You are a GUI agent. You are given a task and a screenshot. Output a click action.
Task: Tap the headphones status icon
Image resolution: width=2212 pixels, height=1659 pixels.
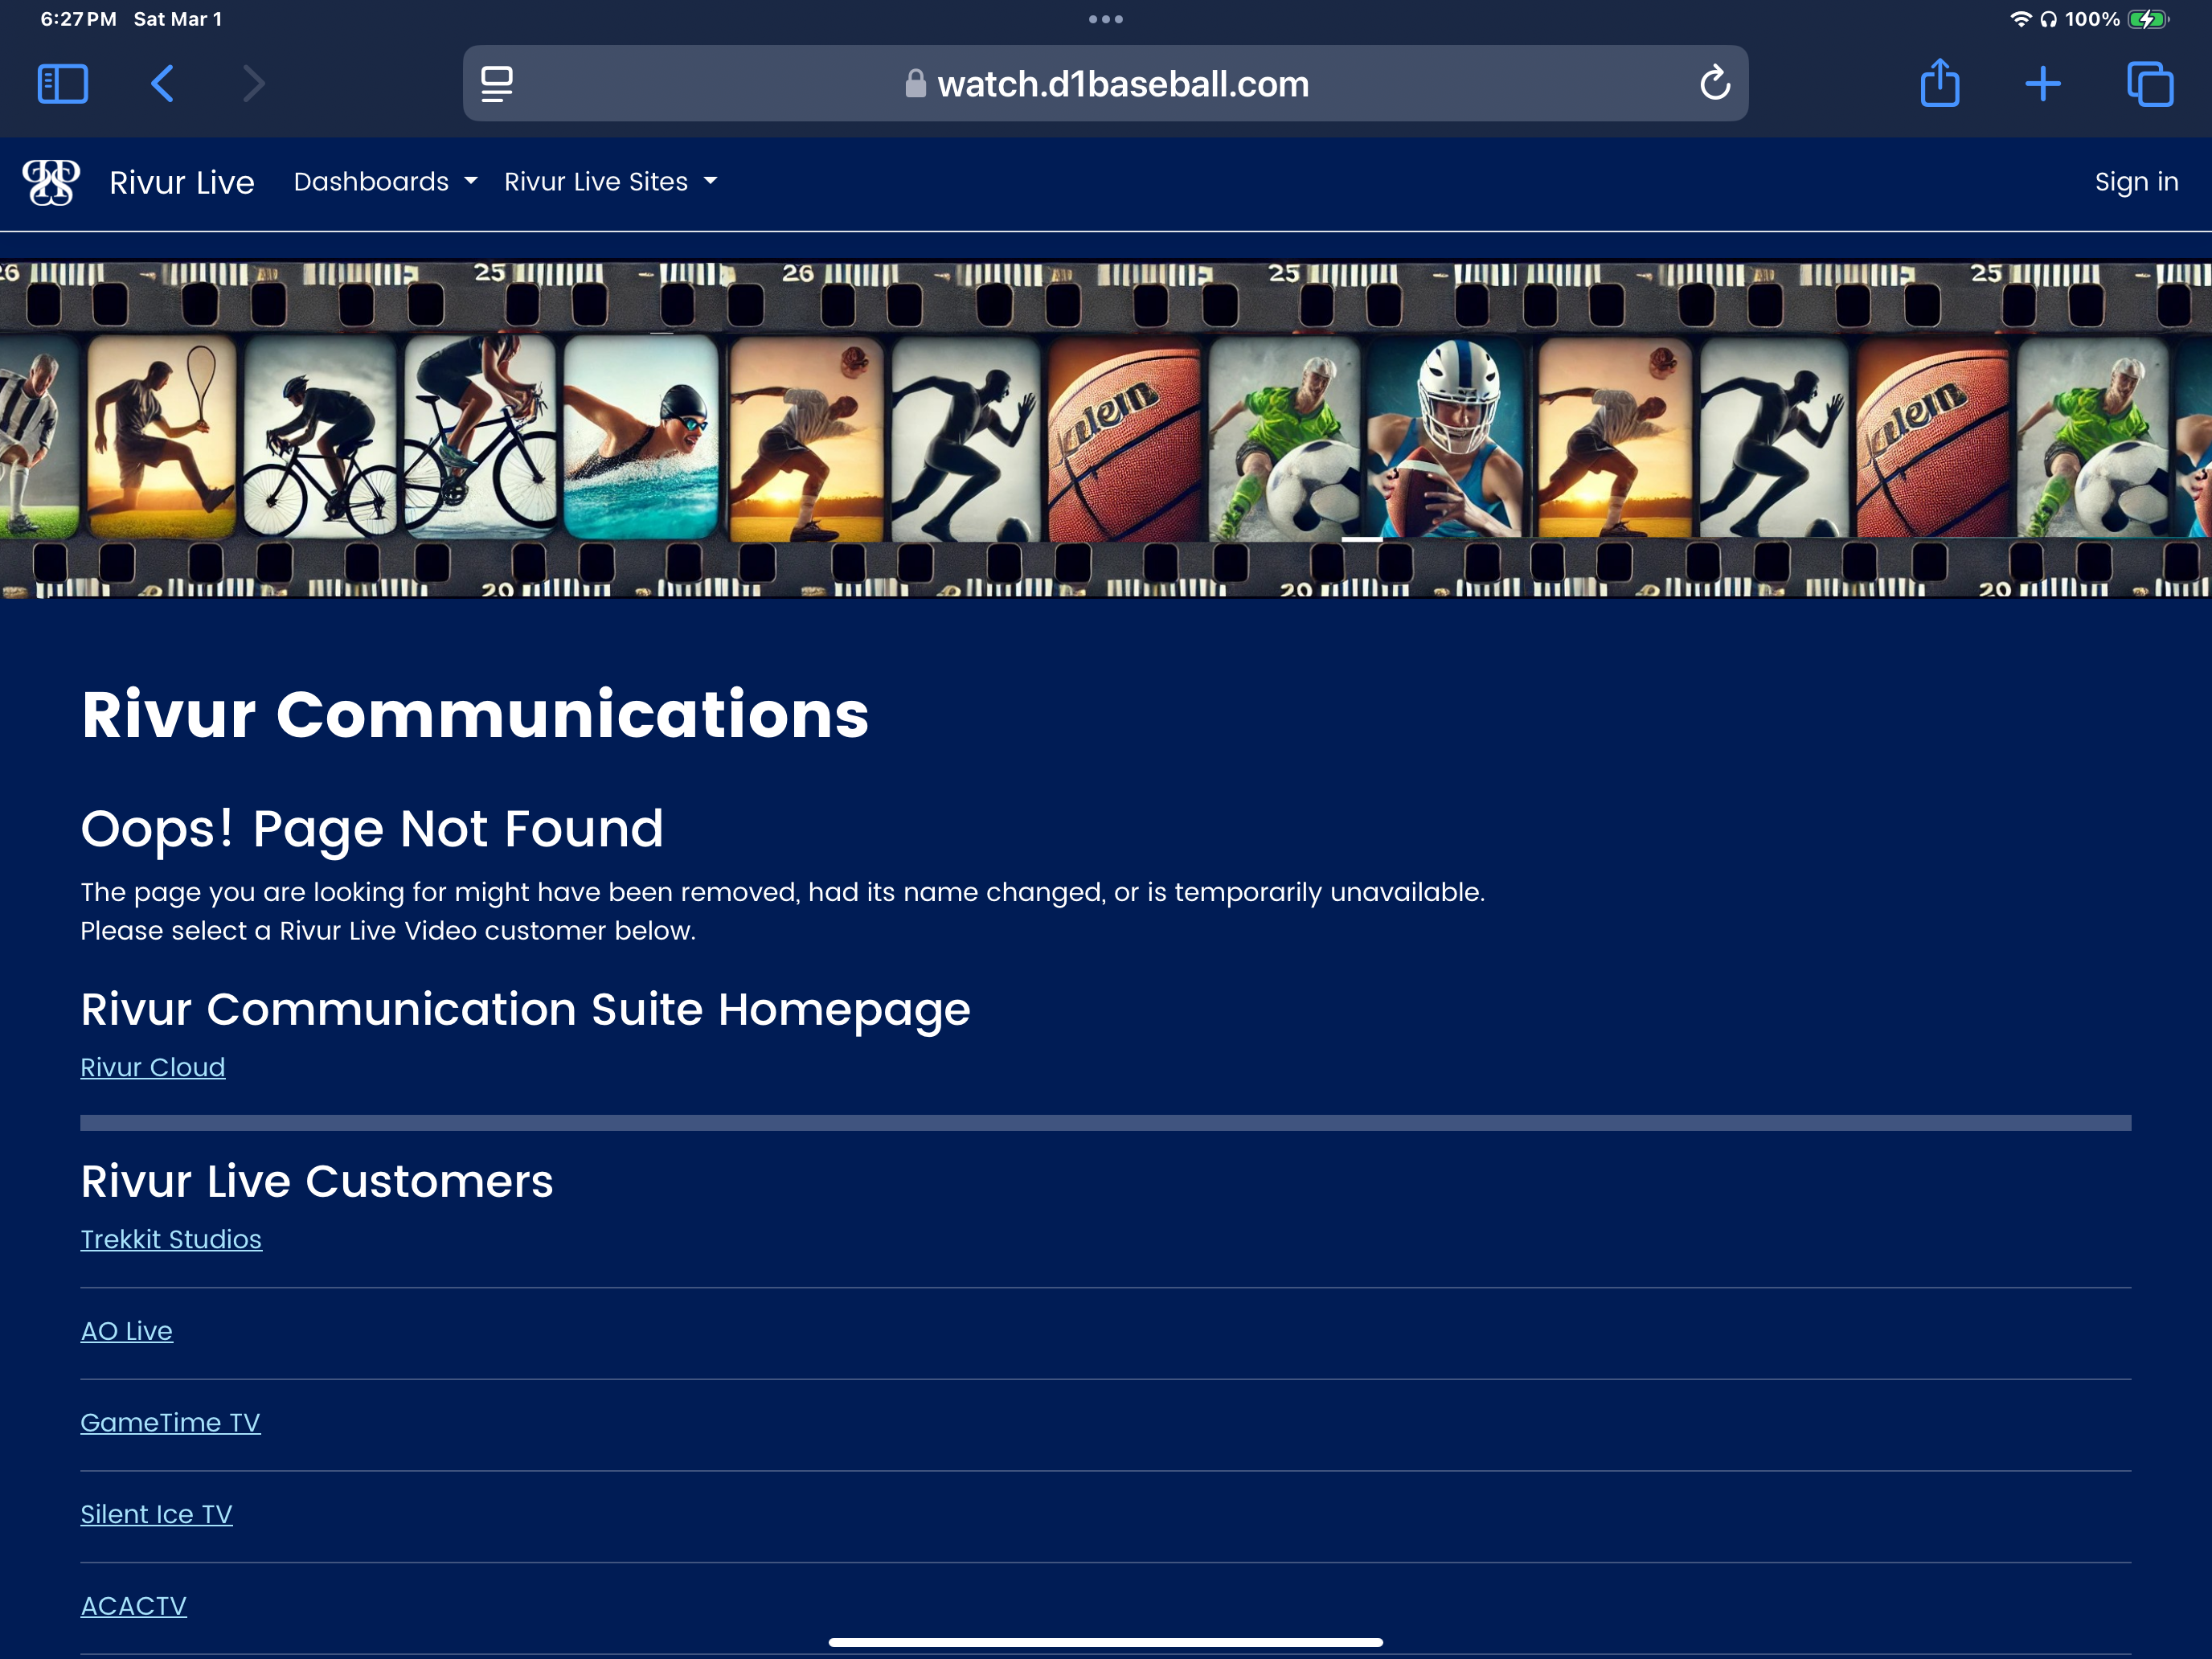click(x=2048, y=19)
